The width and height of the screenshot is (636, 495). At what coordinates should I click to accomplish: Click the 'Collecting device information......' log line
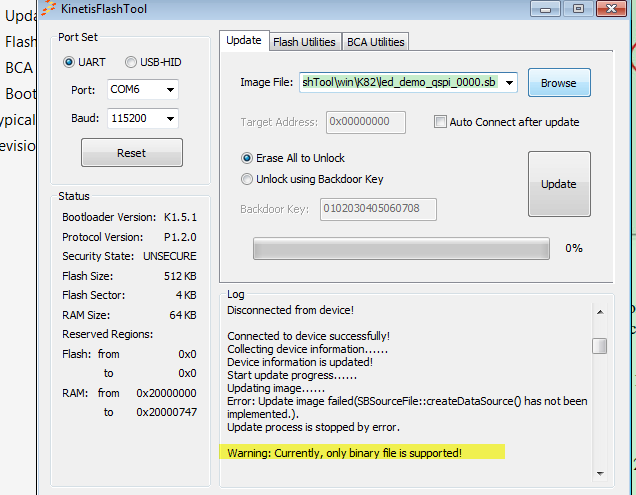[x=307, y=349]
